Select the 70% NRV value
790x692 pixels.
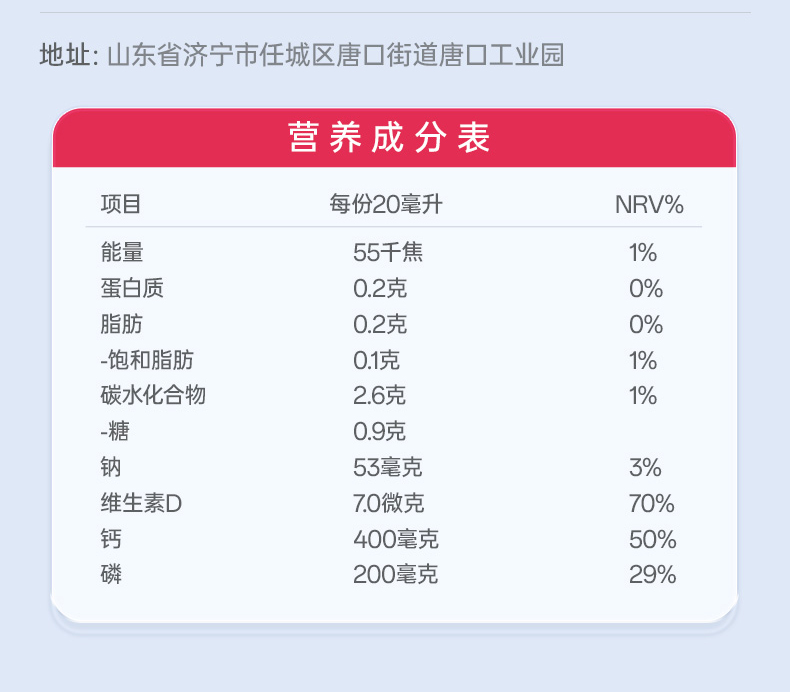click(651, 504)
